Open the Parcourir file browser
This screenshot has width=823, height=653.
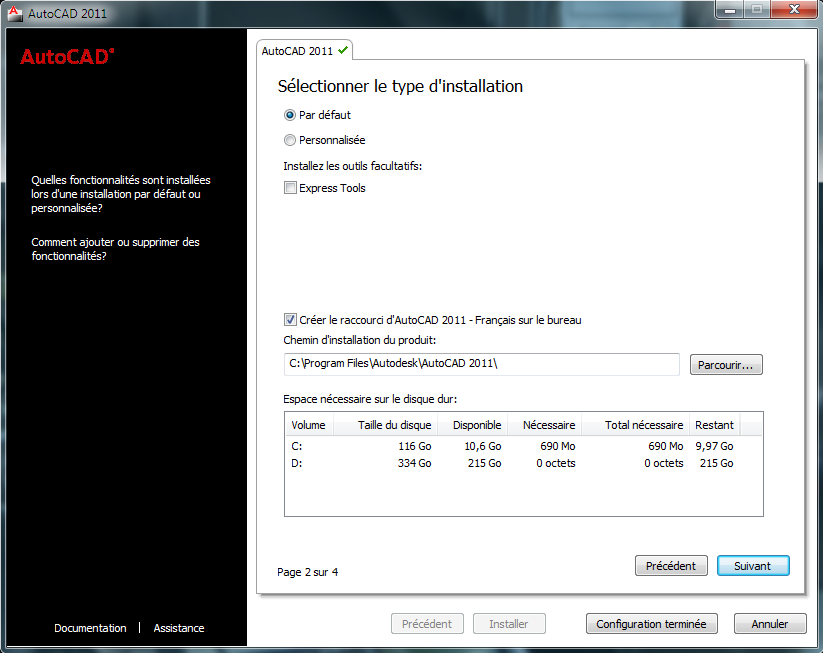pos(726,364)
